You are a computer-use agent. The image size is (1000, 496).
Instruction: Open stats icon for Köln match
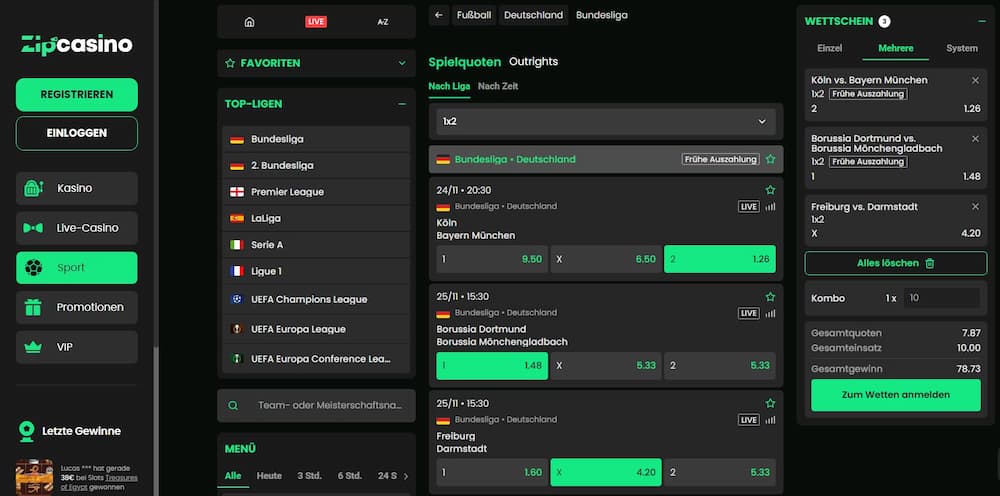[770, 207]
